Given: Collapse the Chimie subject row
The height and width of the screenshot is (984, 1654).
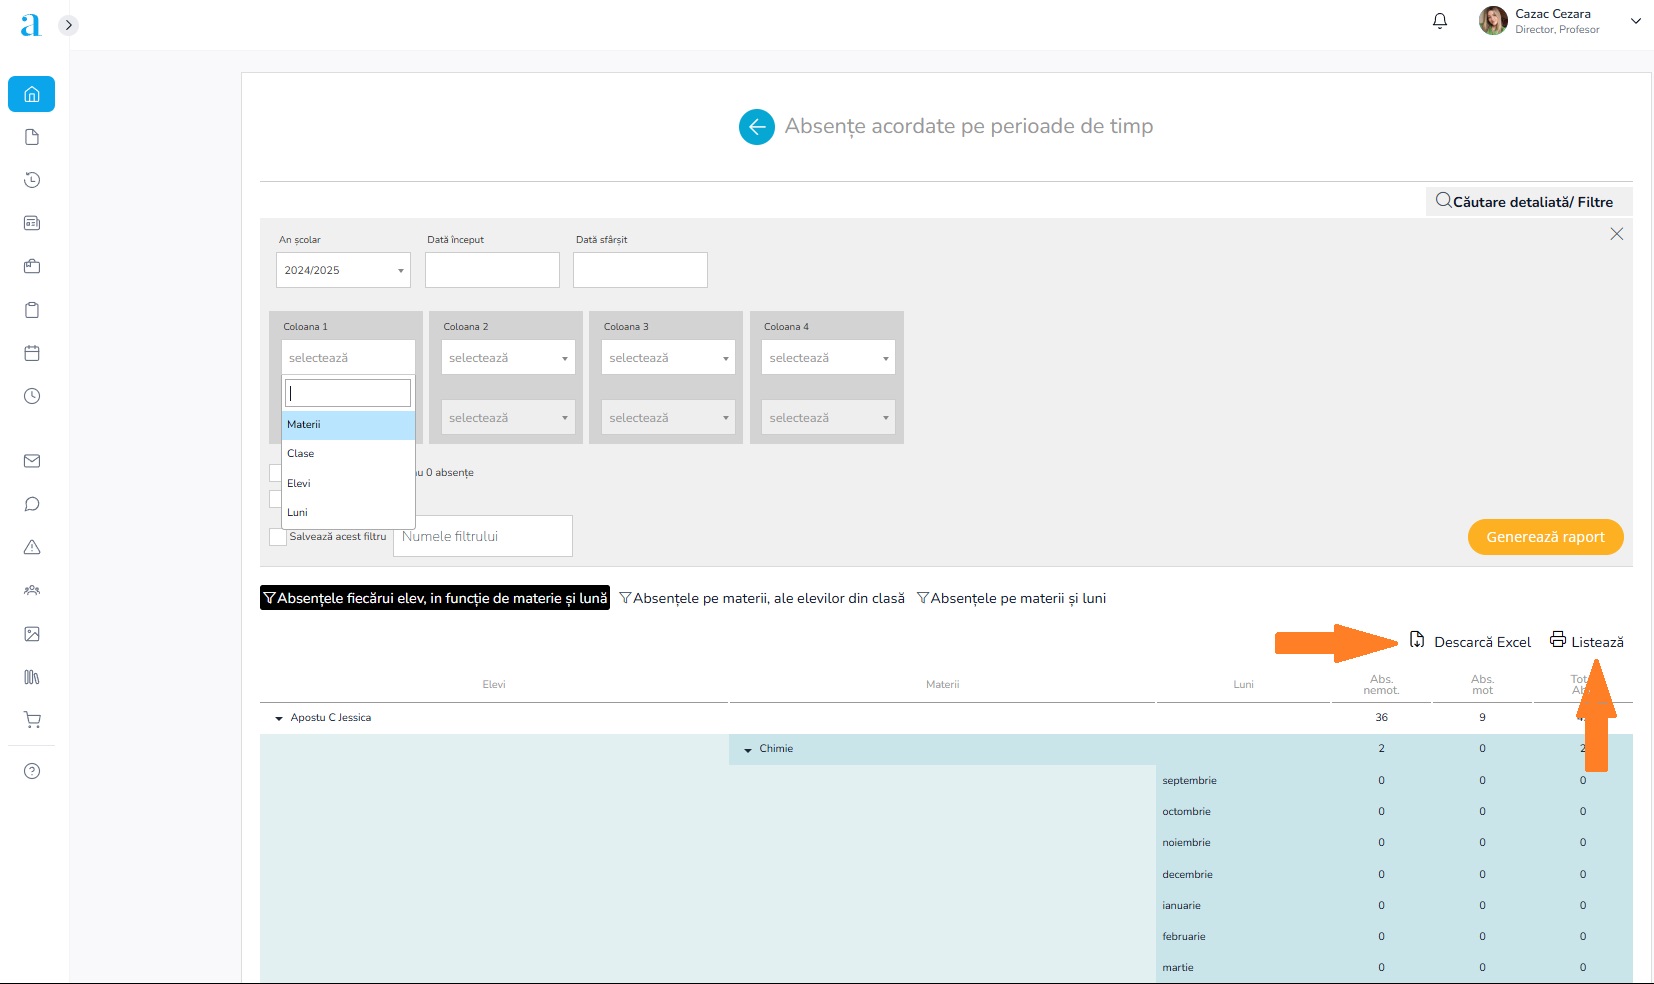Looking at the screenshot, I should [x=748, y=749].
